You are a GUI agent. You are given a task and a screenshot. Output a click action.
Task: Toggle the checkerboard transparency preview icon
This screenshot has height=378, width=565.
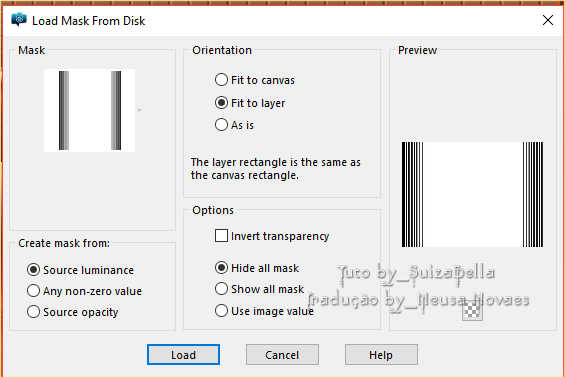pos(472,311)
